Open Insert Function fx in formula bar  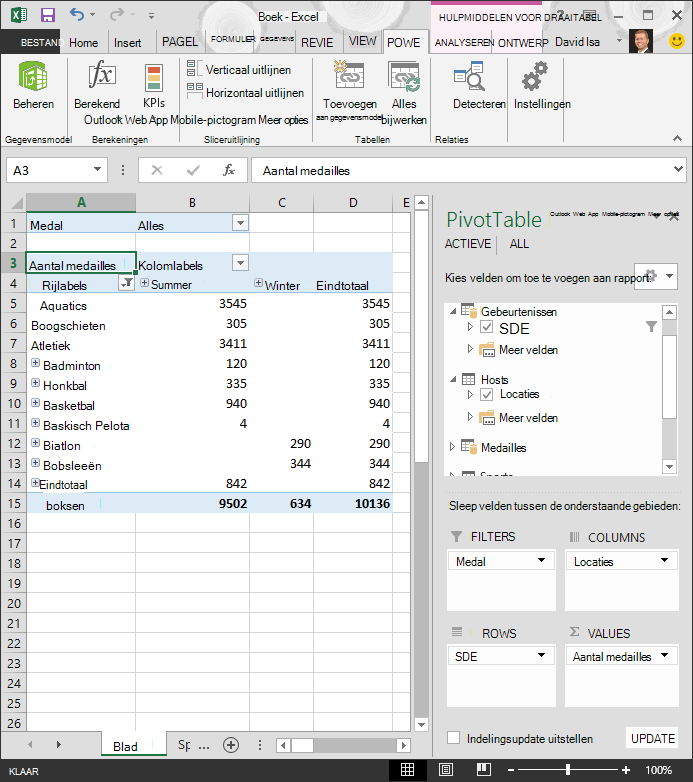(x=229, y=171)
